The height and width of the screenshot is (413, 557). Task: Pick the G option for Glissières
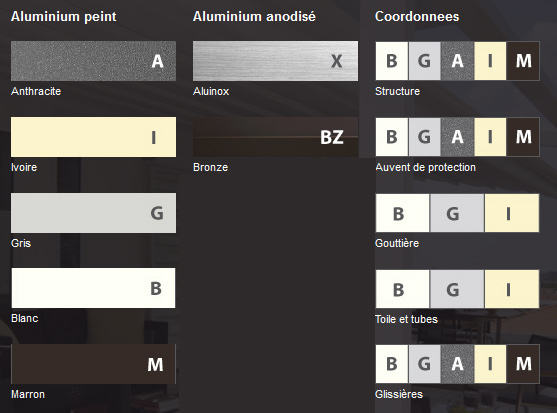pos(424,364)
